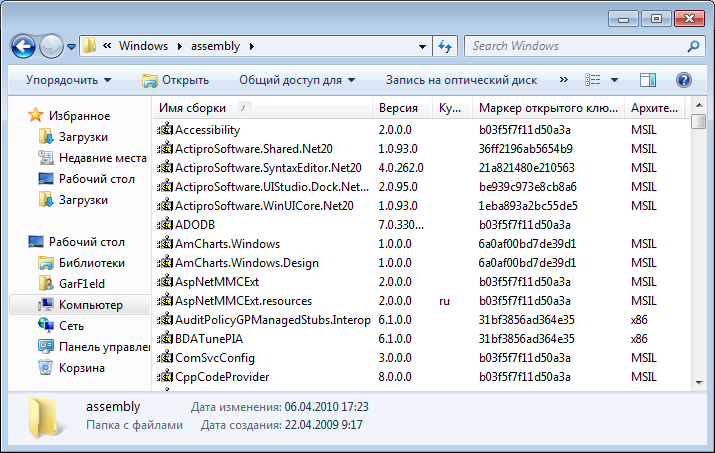Screen dimensions: 715x453
Task: Click the Корзина recycle bin icon
Action: [x=46, y=367]
